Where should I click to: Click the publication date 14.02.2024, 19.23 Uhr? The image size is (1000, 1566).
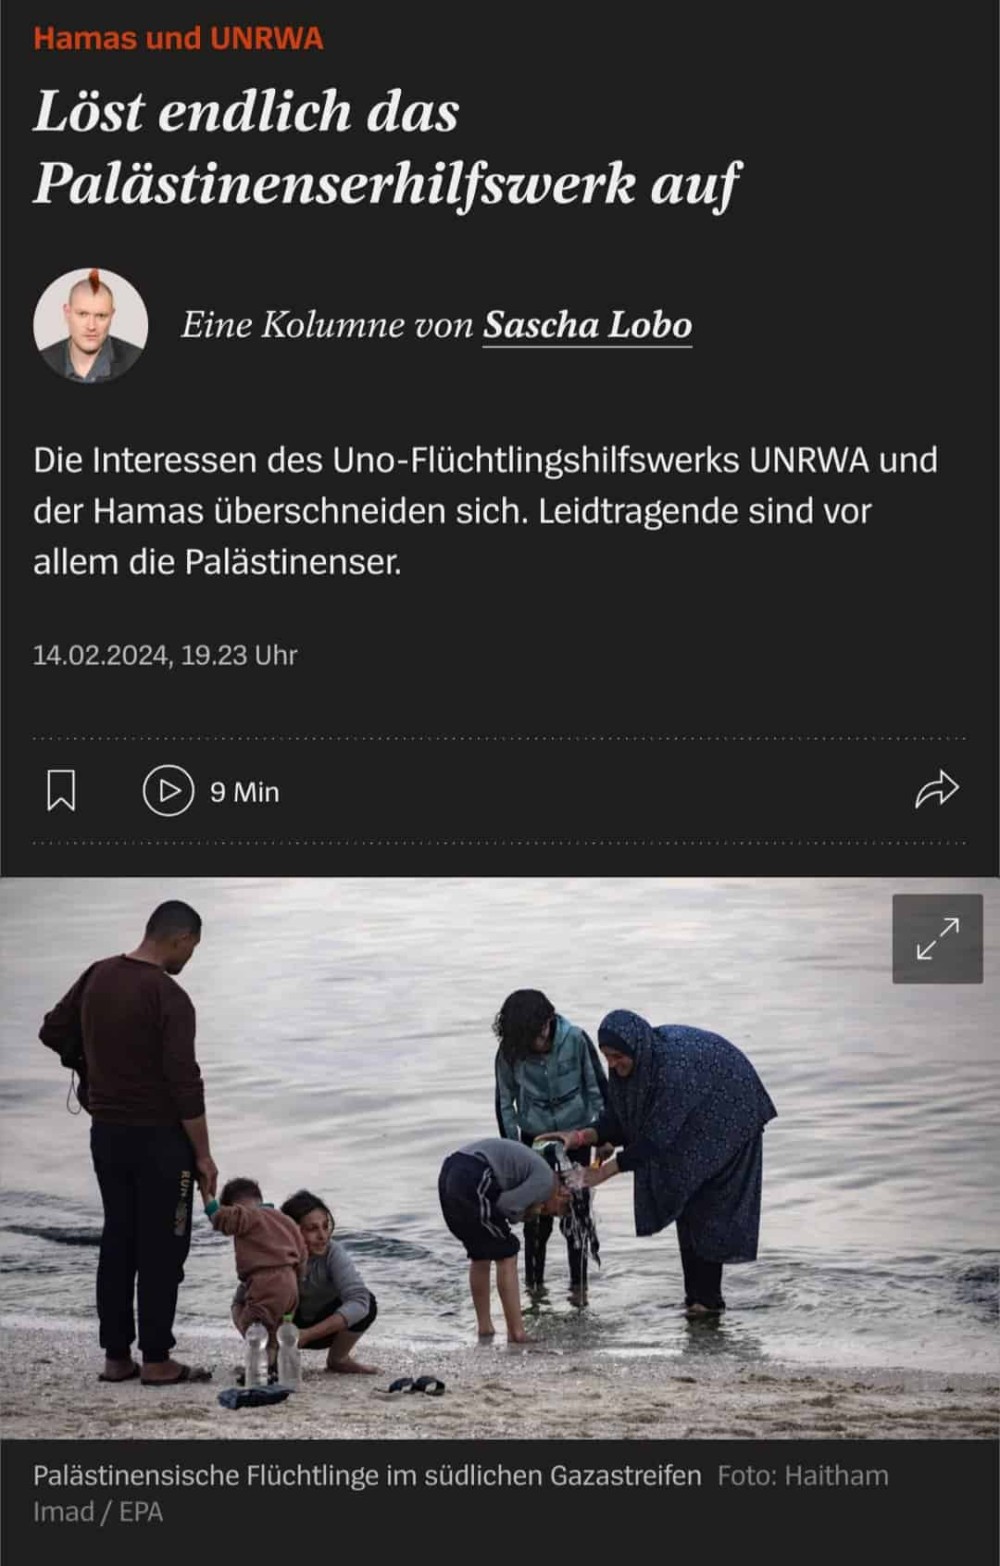tap(165, 655)
